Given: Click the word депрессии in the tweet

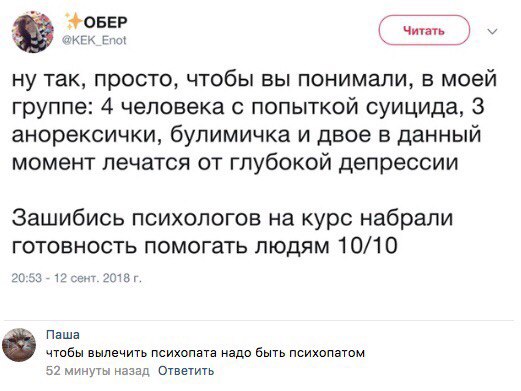Looking at the screenshot, I should coord(399,162).
